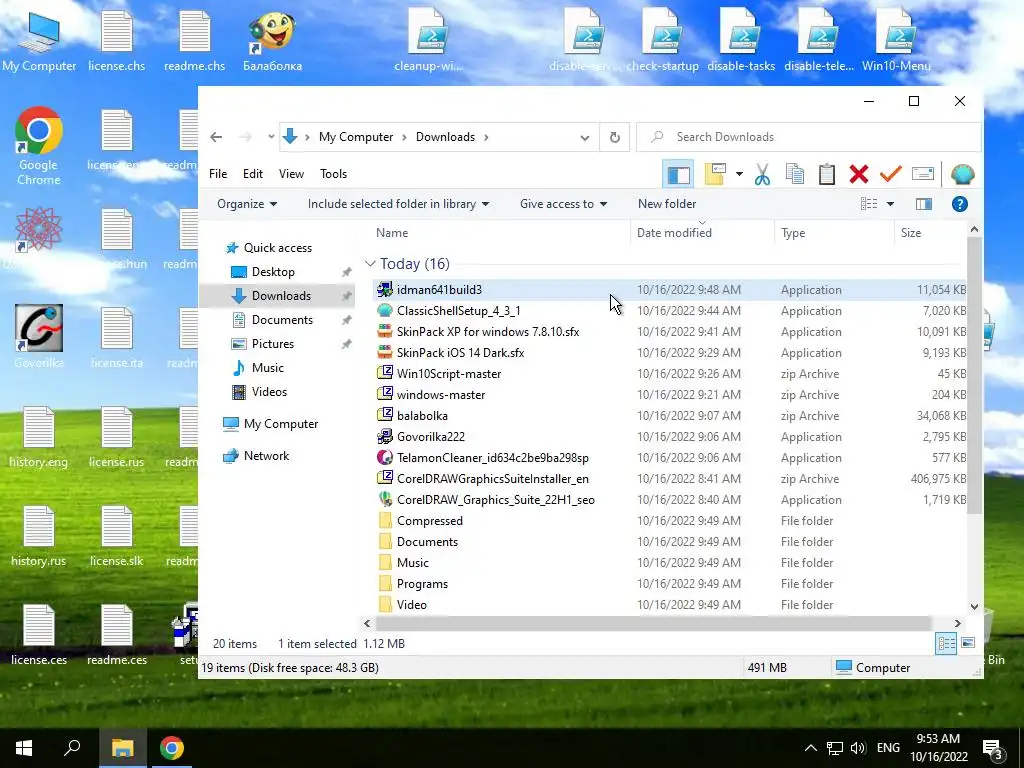Refresh the Downloads folder
This screenshot has width=1024, height=768.
coord(615,137)
